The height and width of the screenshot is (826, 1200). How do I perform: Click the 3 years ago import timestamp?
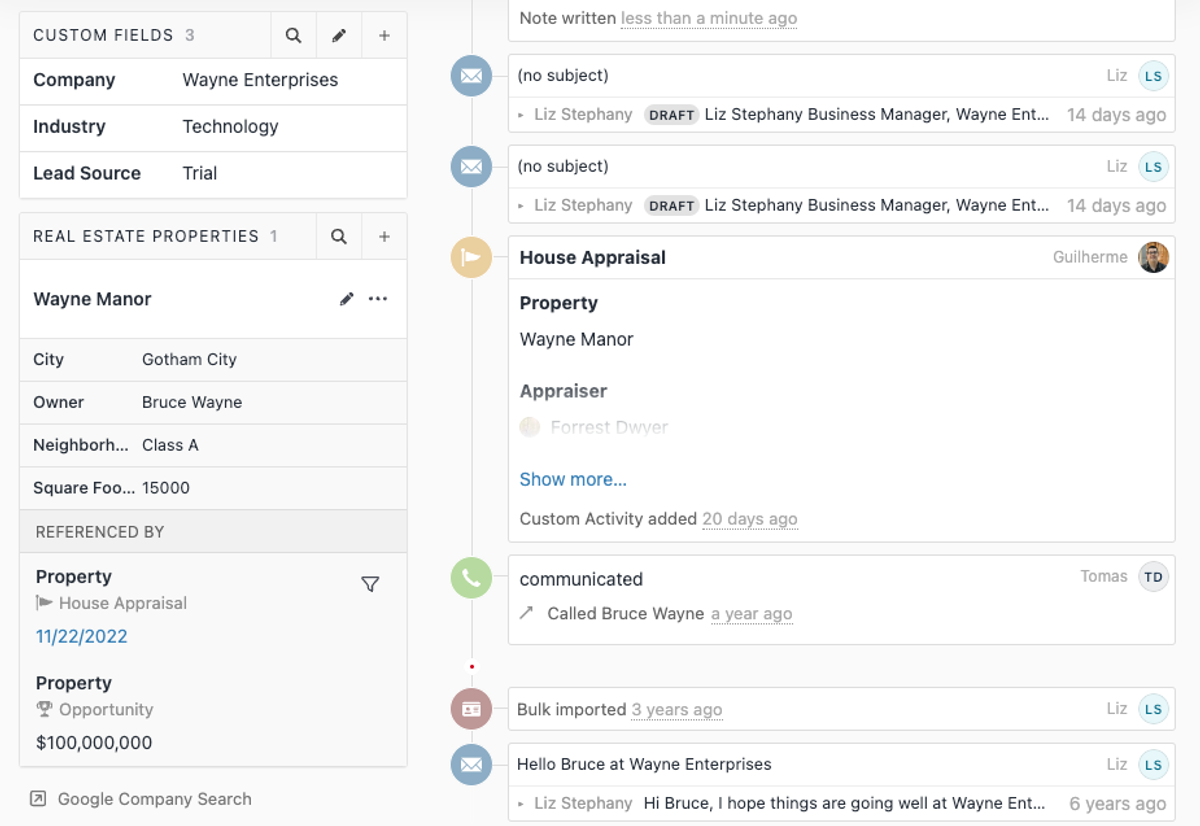(677, 709)
